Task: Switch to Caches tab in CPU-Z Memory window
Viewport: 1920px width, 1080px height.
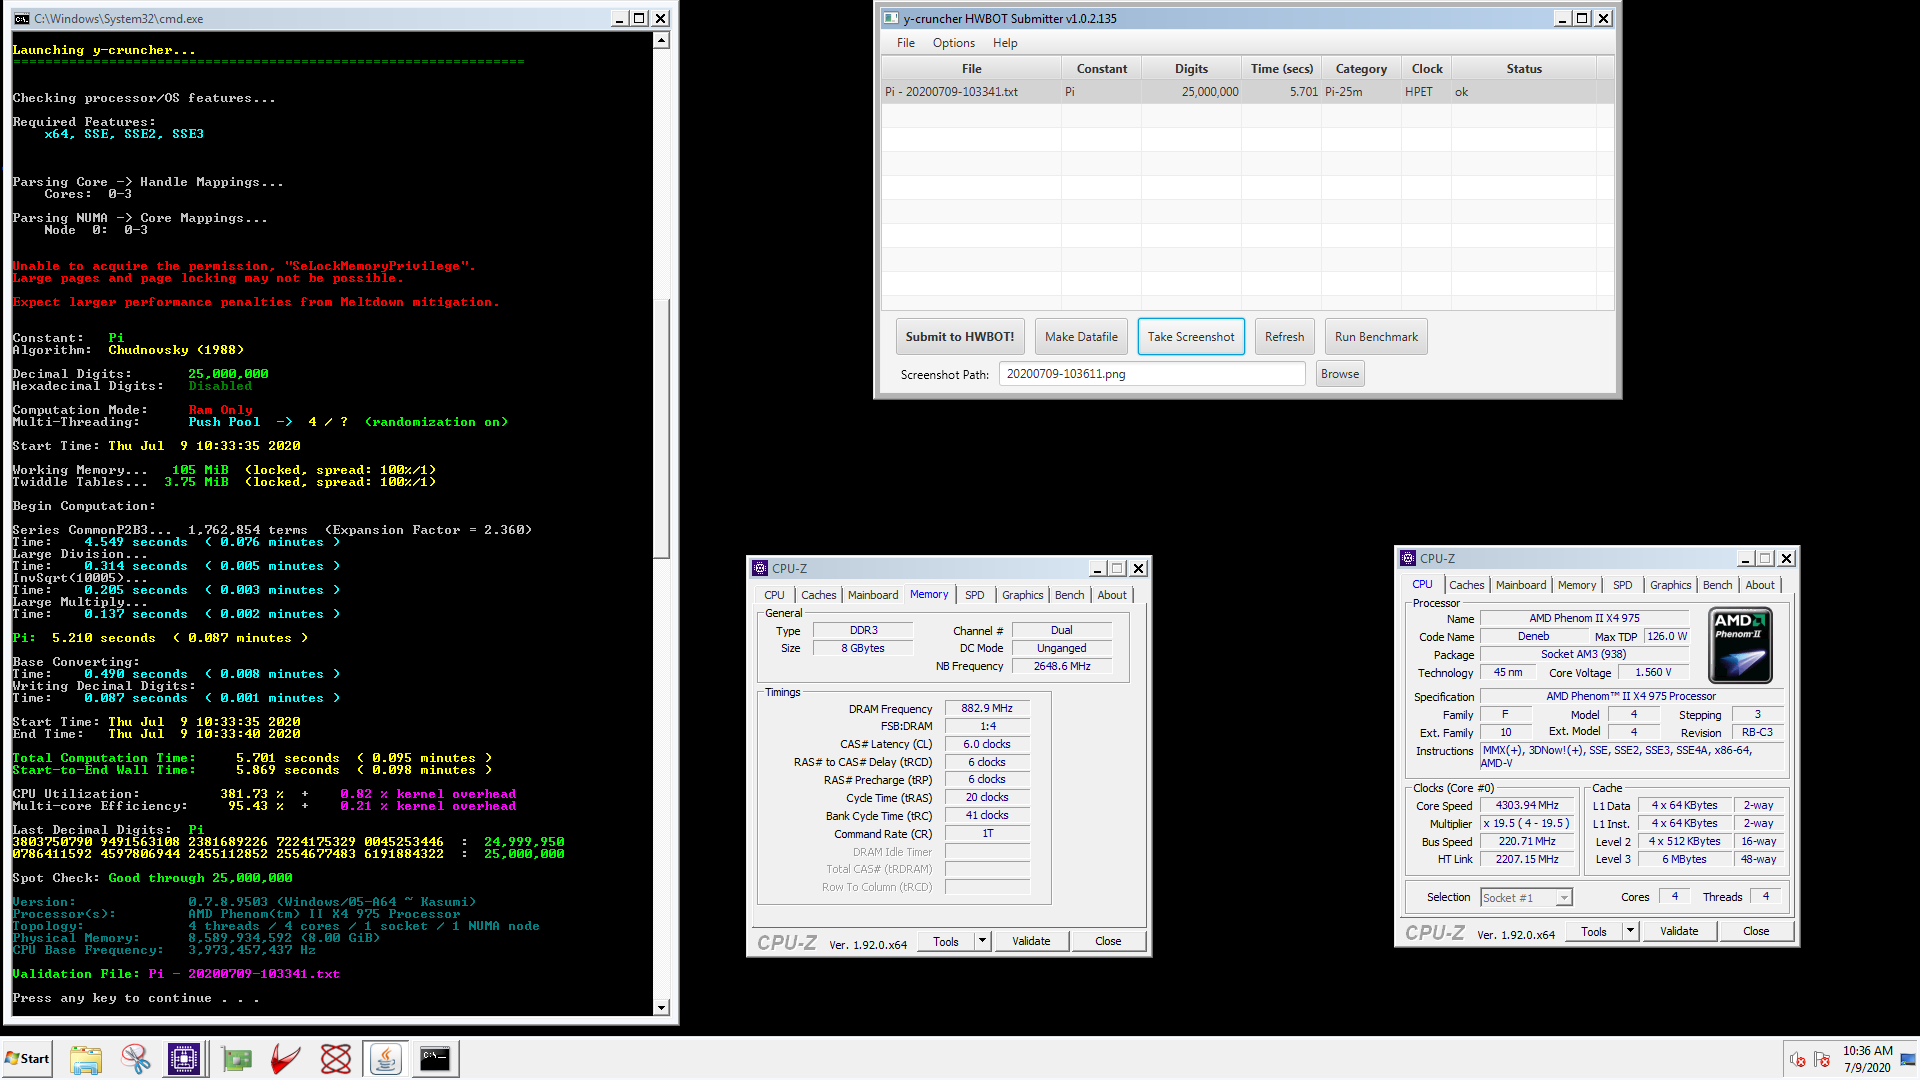Action: click(818, 595)
